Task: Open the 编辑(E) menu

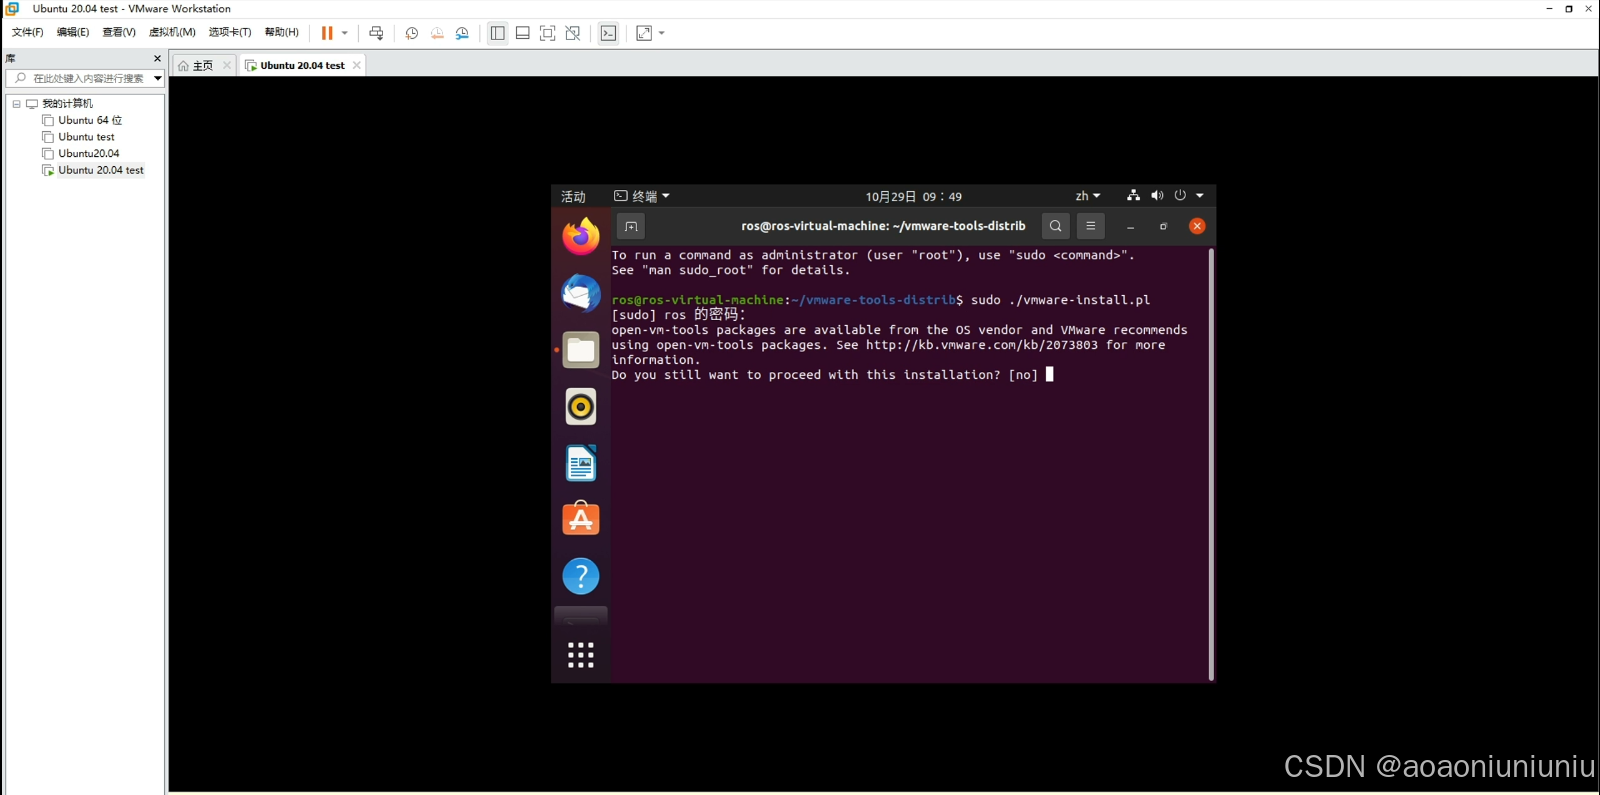Action: 73,32
